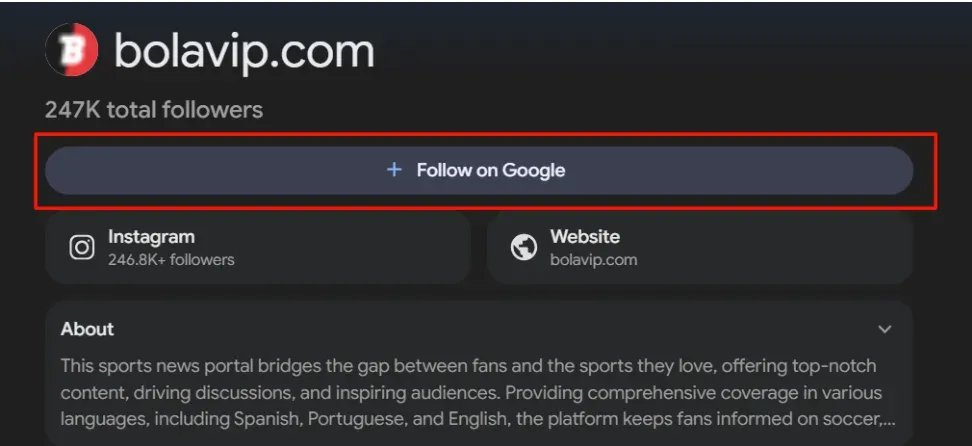The width and height of the screenshot is (972, 446).
Task: Click the About heading
Action: (88, 329)
